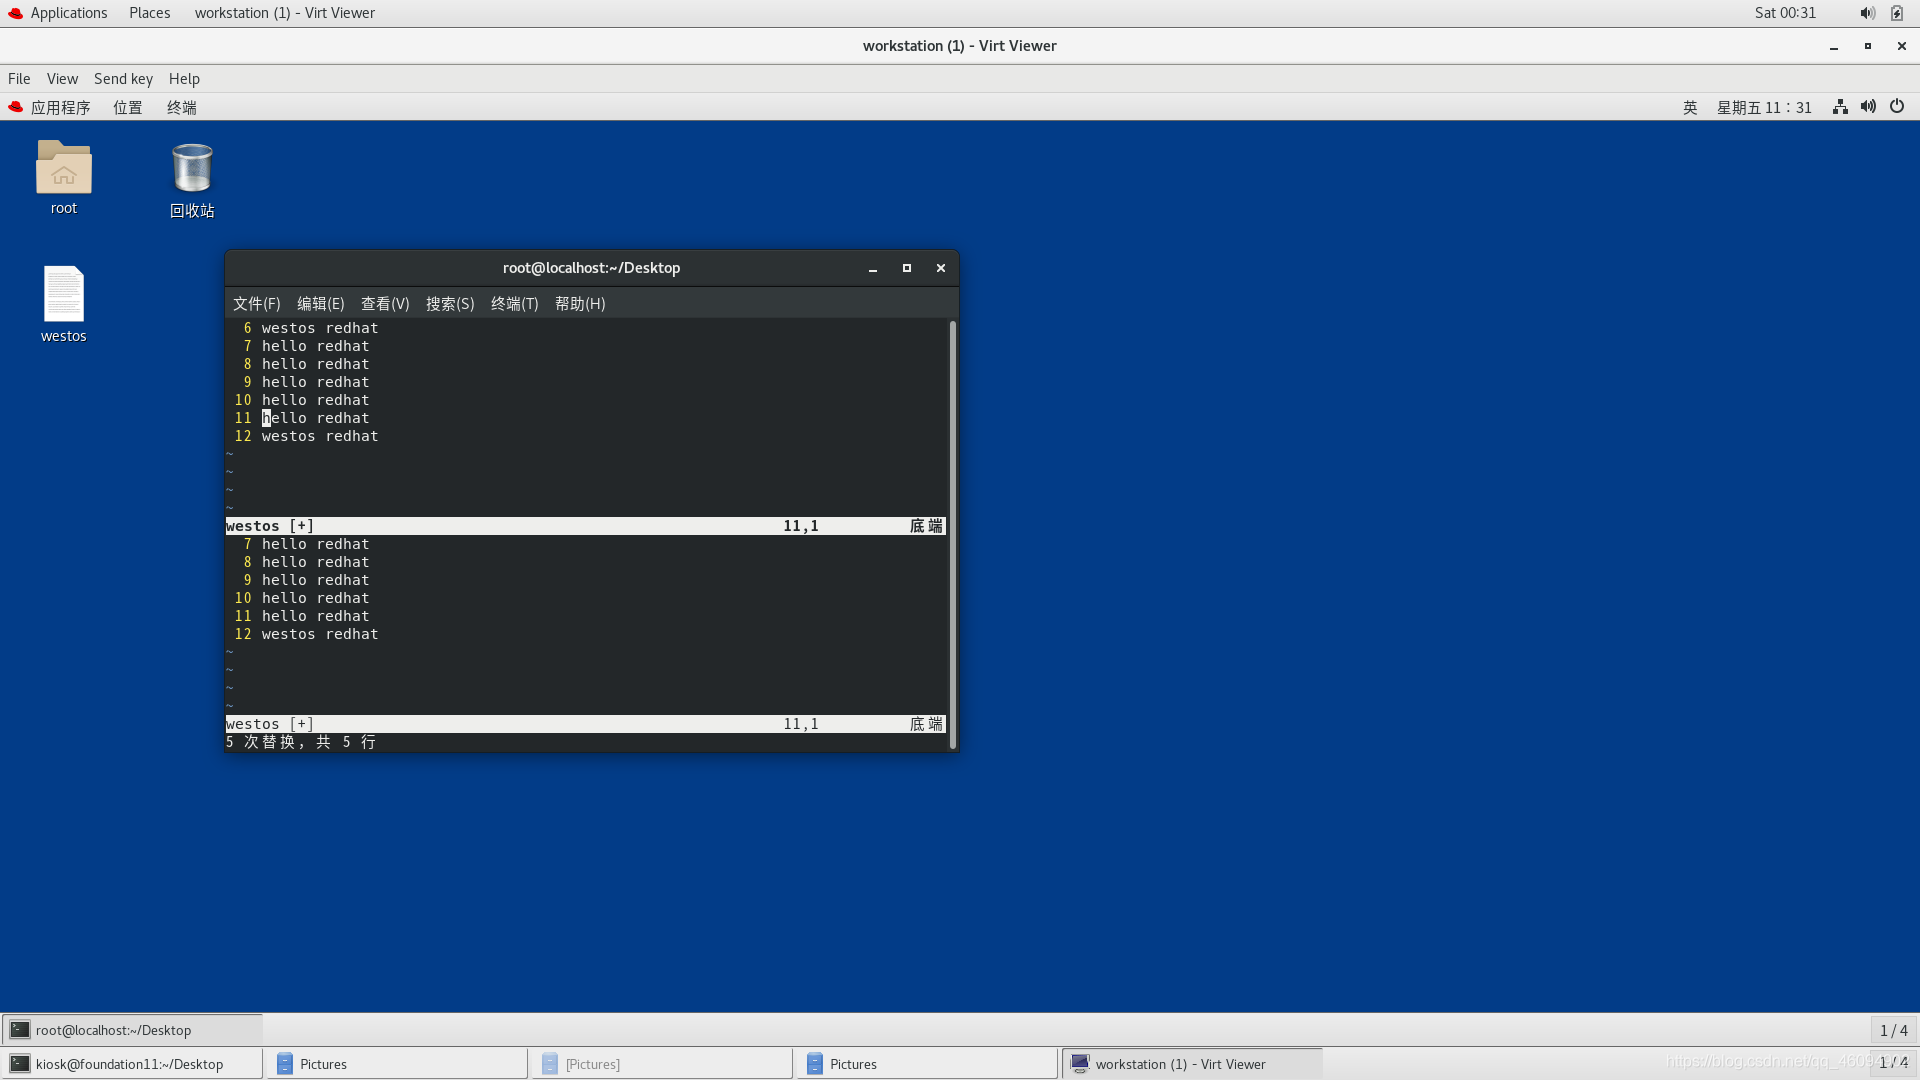Open the 应用程序 applications menu
Viewport: 1920px width, 1080px height.
pos(60,107)
